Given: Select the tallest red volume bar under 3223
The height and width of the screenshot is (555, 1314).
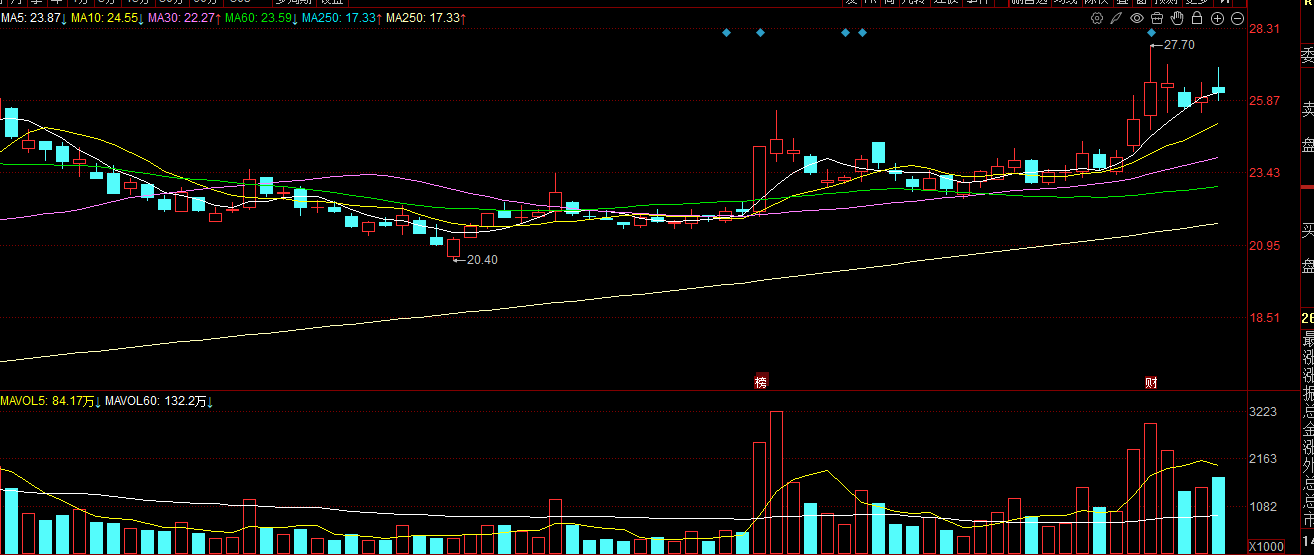Looking at the screenshot, I should coord(776,482).
